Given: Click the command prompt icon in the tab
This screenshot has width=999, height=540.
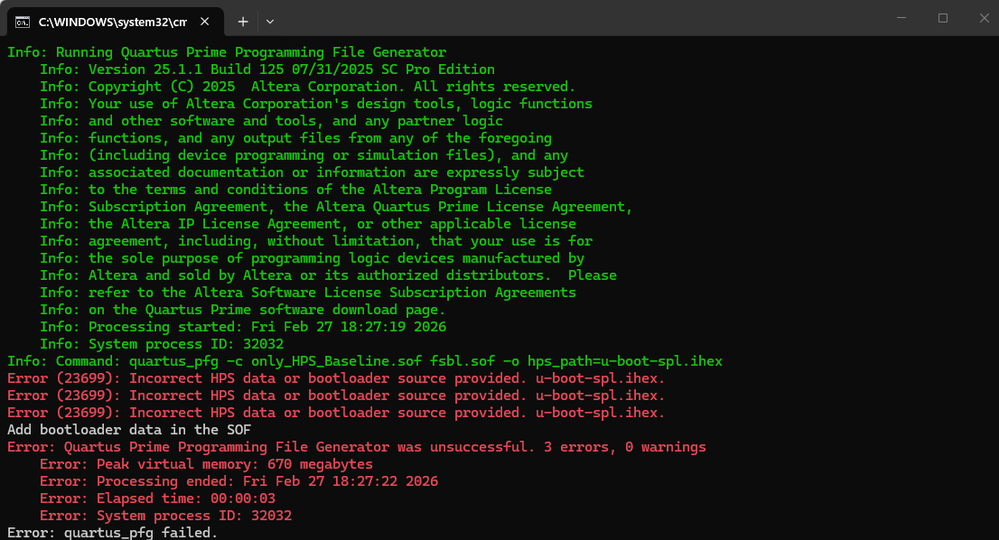Looking at the screenshot, I should [22, 20].
